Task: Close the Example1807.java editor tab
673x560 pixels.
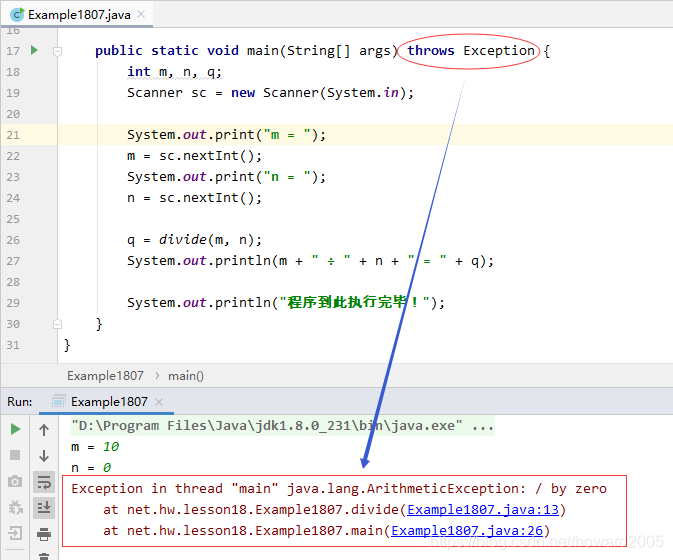Action: point(141,15)
